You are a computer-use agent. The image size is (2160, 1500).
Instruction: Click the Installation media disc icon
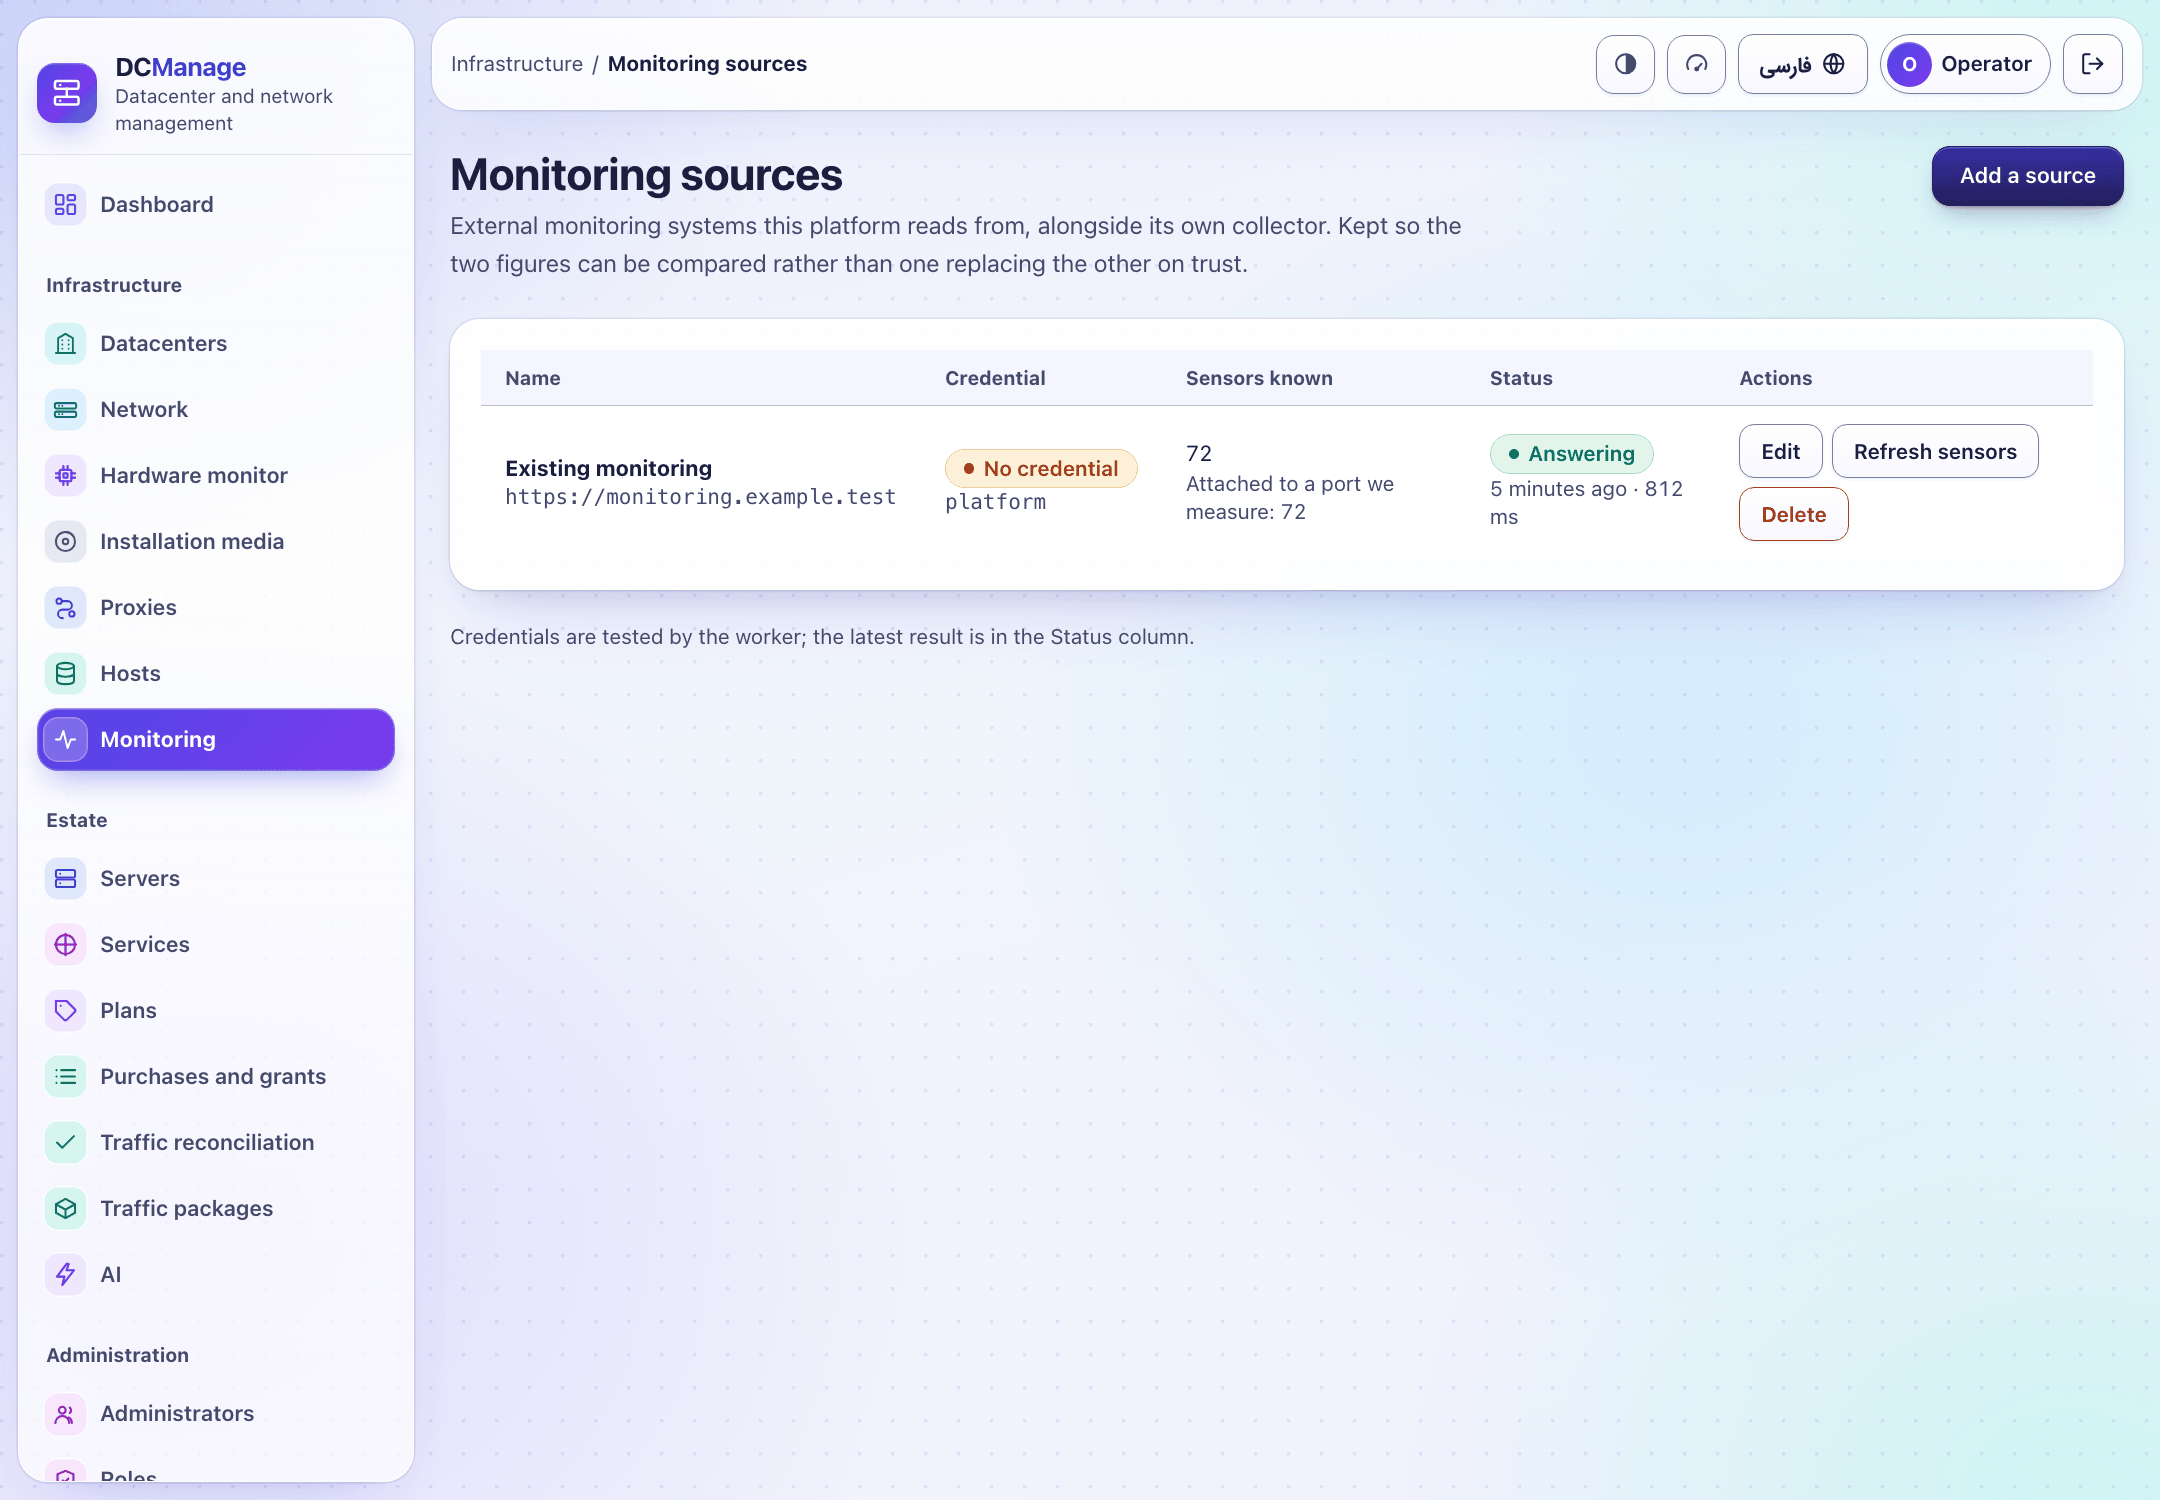pos(65,542)
